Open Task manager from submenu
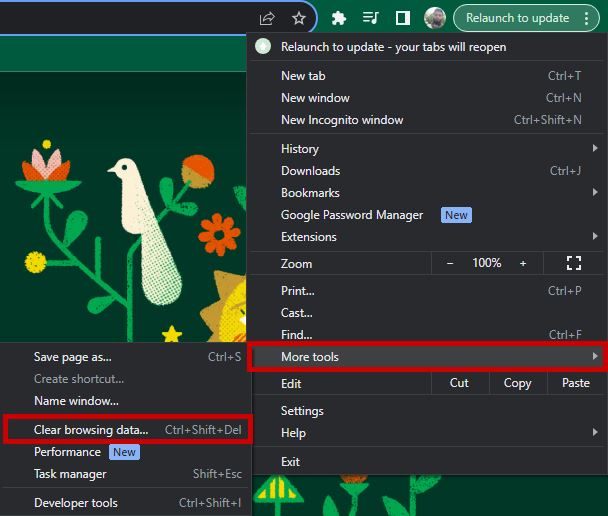608x516 pixels. tap(126, 474)
